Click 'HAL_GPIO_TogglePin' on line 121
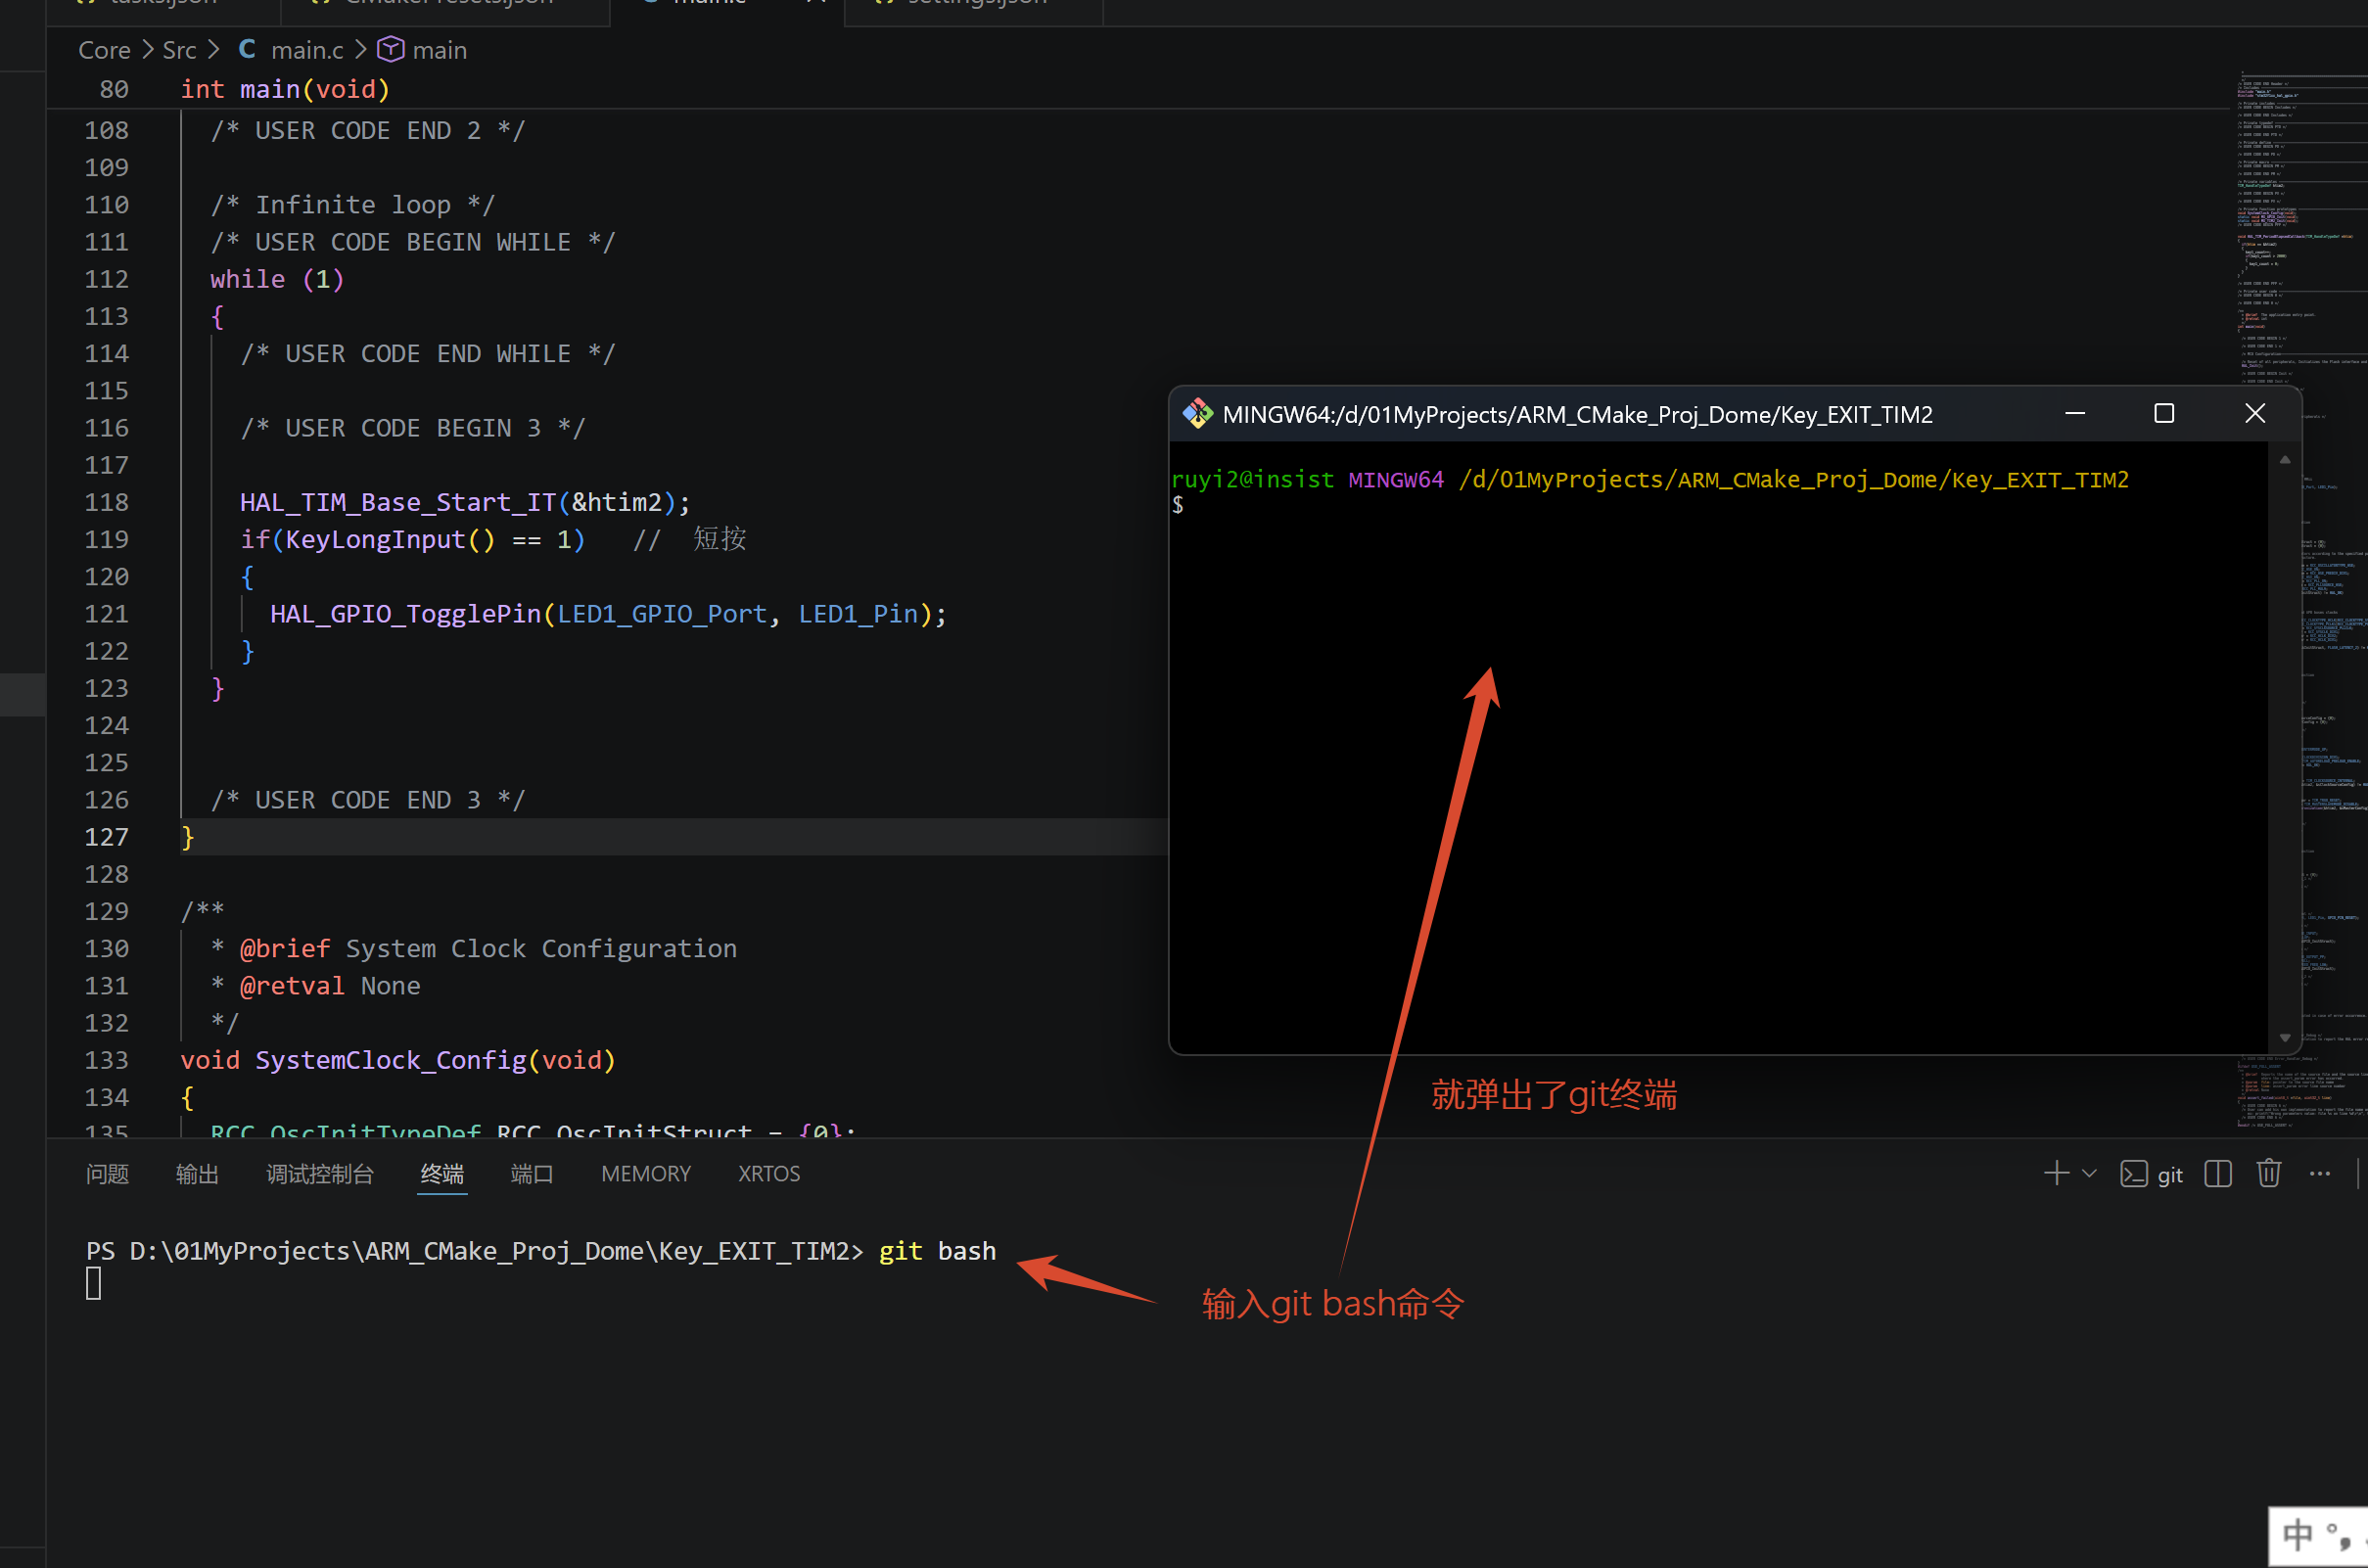2368x1568 pixels. pyautogui.click(x=405, y=614)
